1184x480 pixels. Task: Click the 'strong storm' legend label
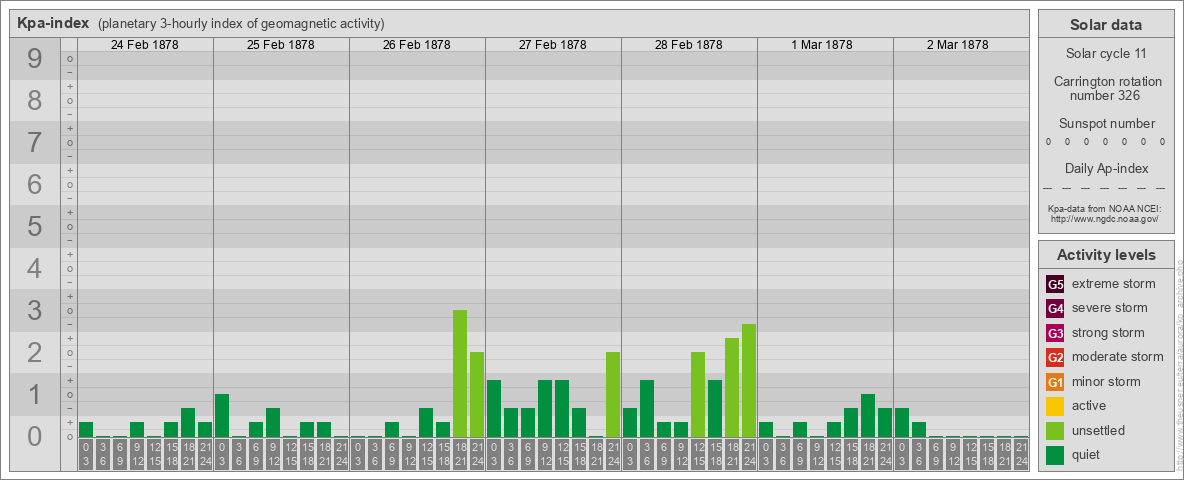point(1108,332)
